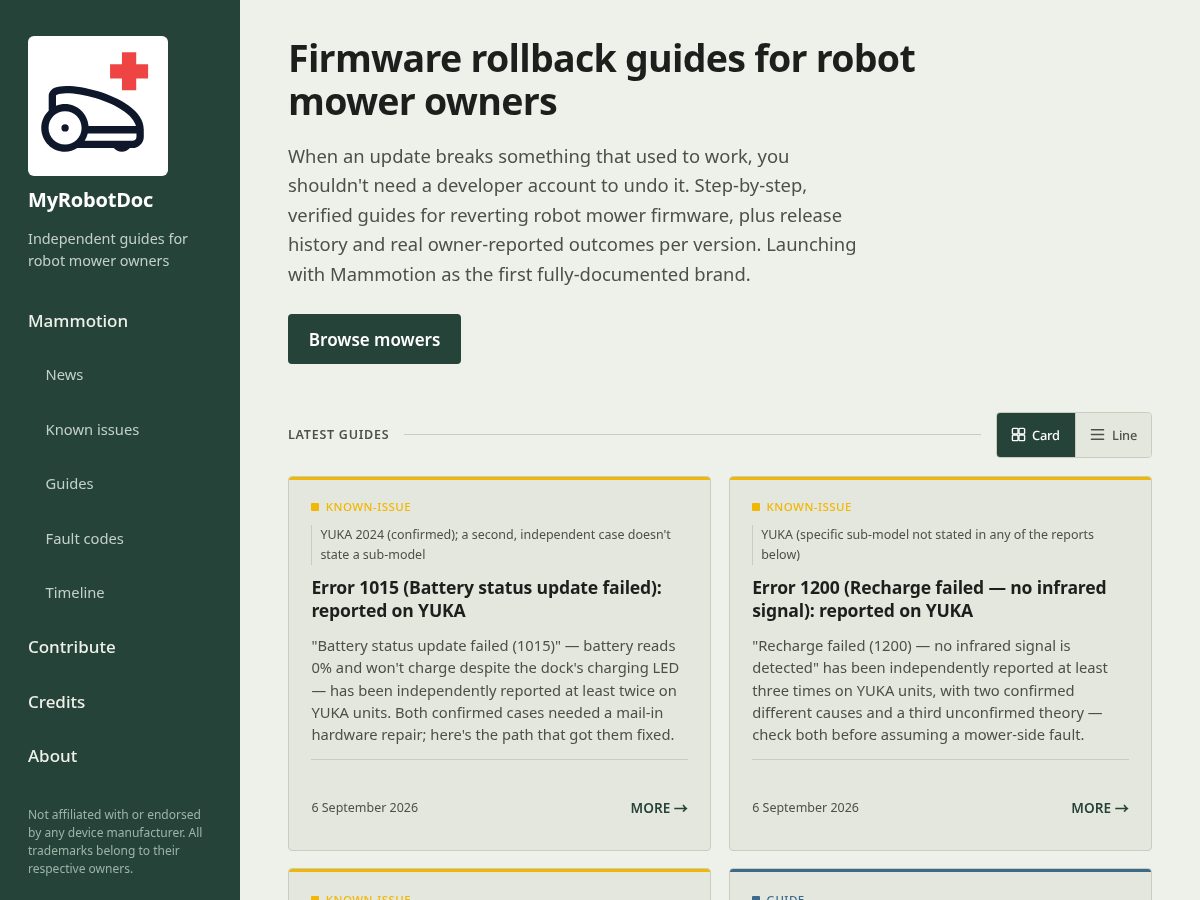
Task: Click the 'When an update breaks something' intro paragraph
Action: [572, 215]
